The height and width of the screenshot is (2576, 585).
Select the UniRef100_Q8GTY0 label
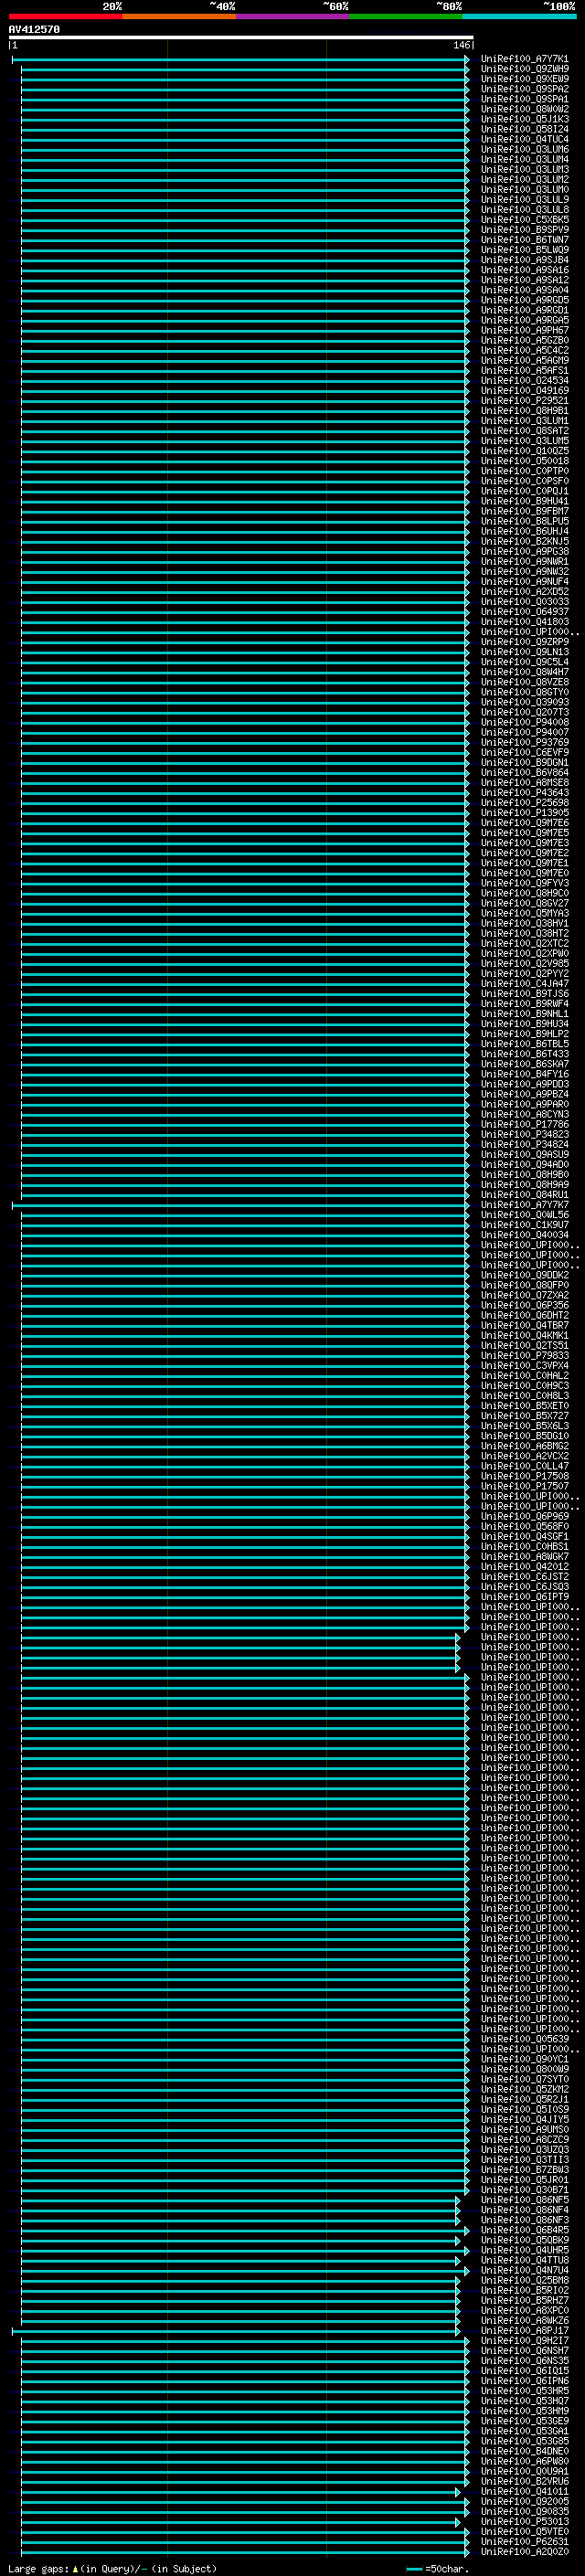(524, 692)
